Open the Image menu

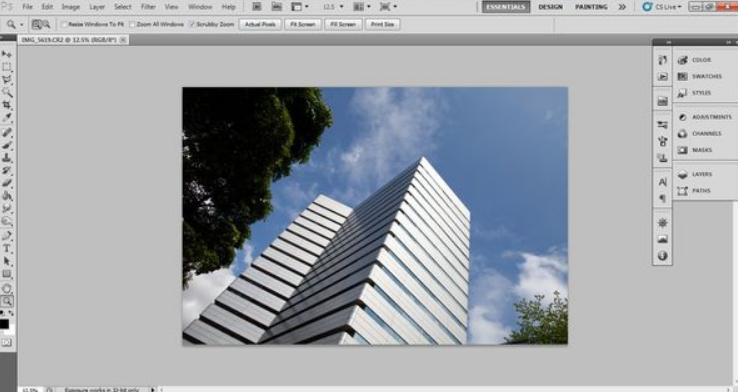(x=71, y=7)
